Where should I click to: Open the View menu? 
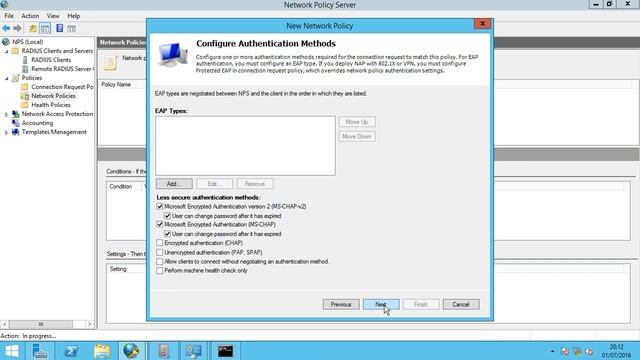coord(53,16)
